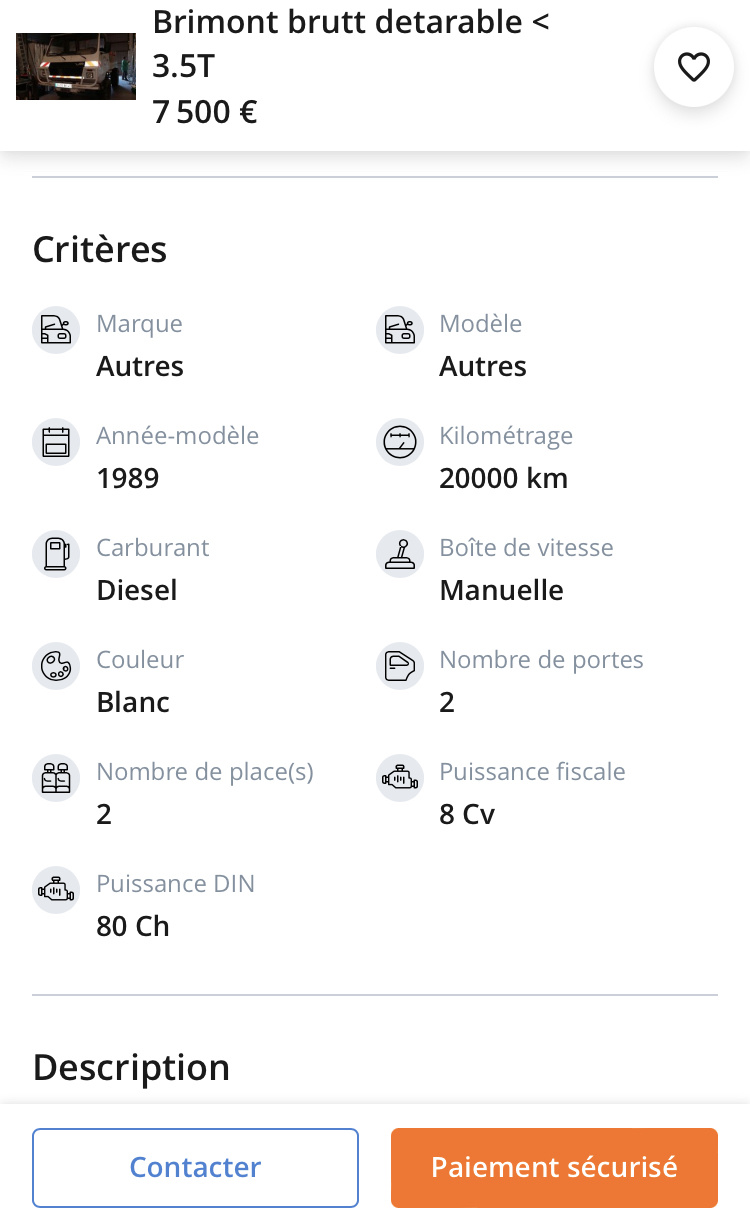
Task: Click the Carburant fuel pump icon
Action: pos(56,554)
